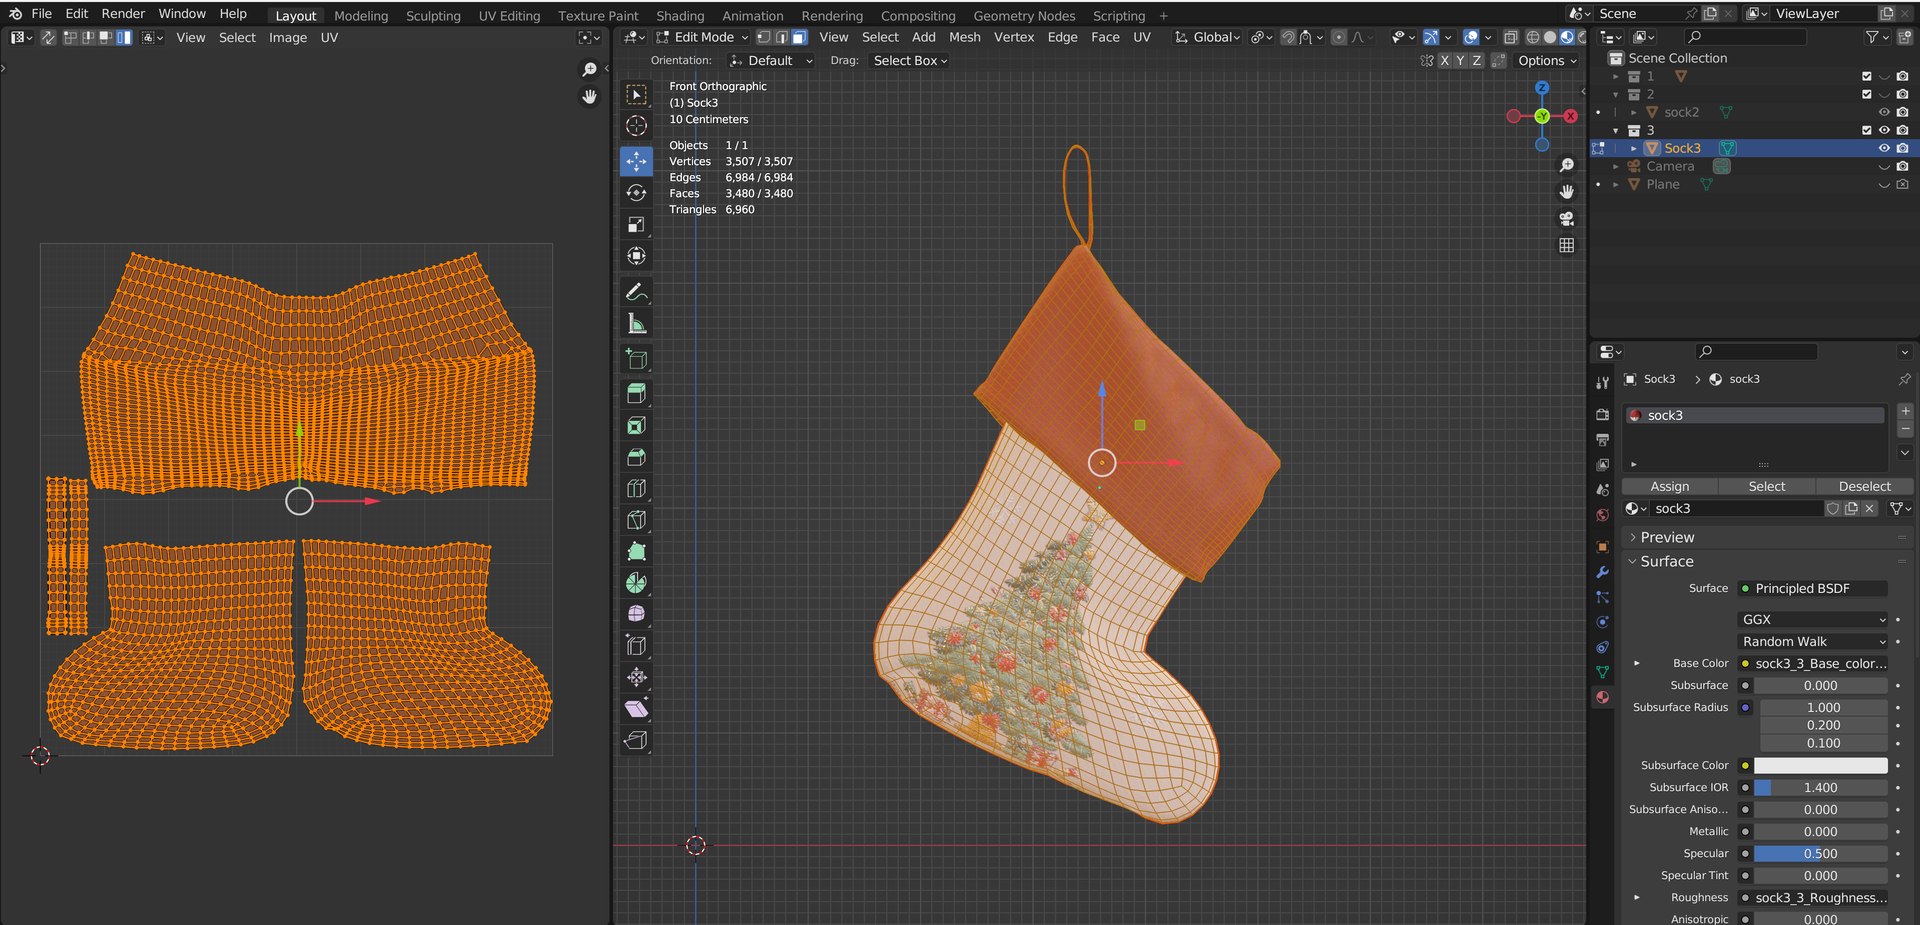Click the viewport zoom magnifier icon
This screenshot has width=1920, height=925.
[1567, 165]
